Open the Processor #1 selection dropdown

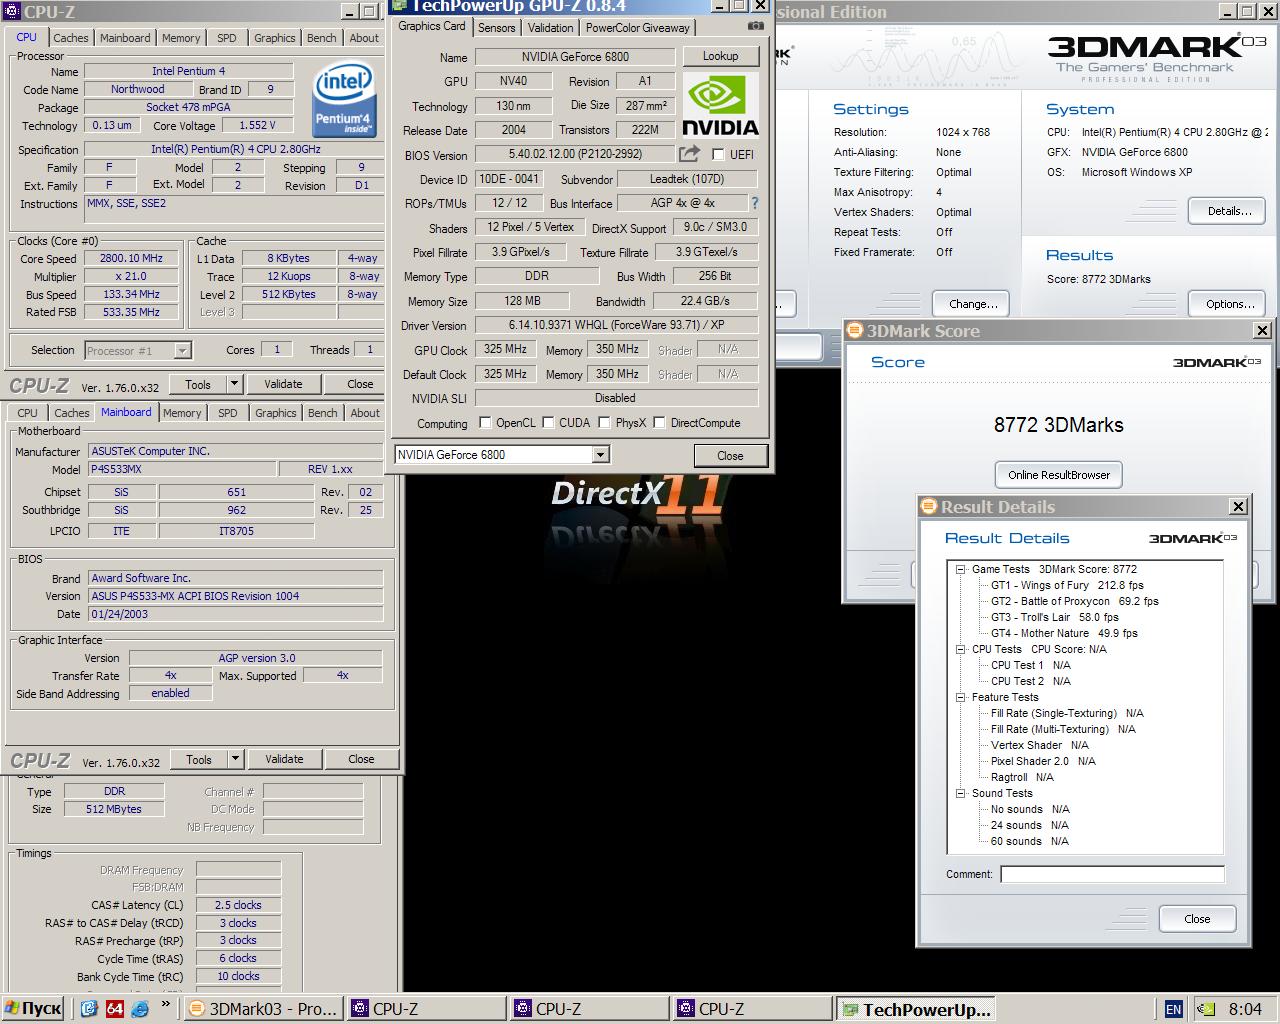[182, 350]
